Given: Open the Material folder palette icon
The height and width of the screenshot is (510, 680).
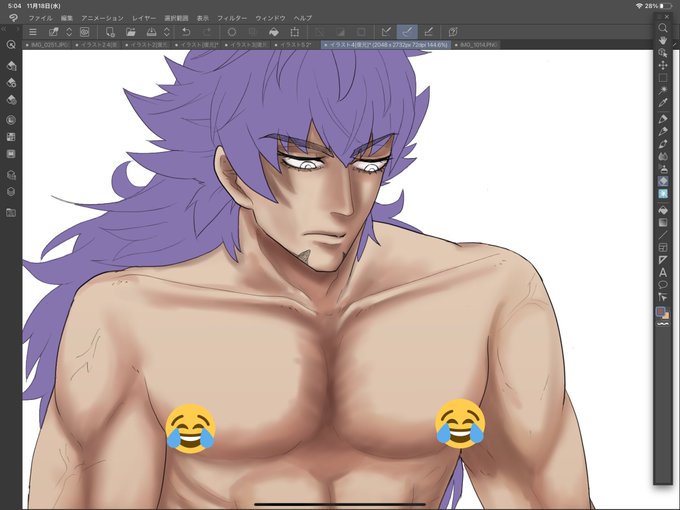Looking at the screenshot, I should [x=11, y=212].
